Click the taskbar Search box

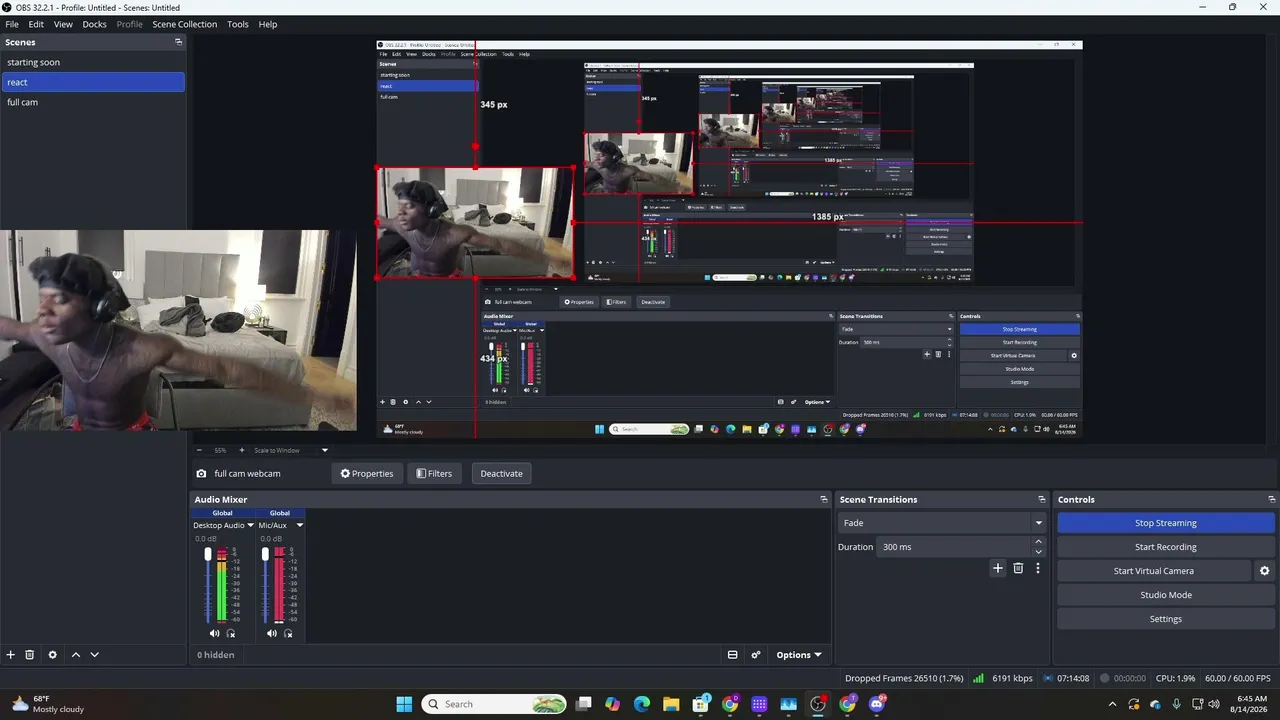pos(495,704)
